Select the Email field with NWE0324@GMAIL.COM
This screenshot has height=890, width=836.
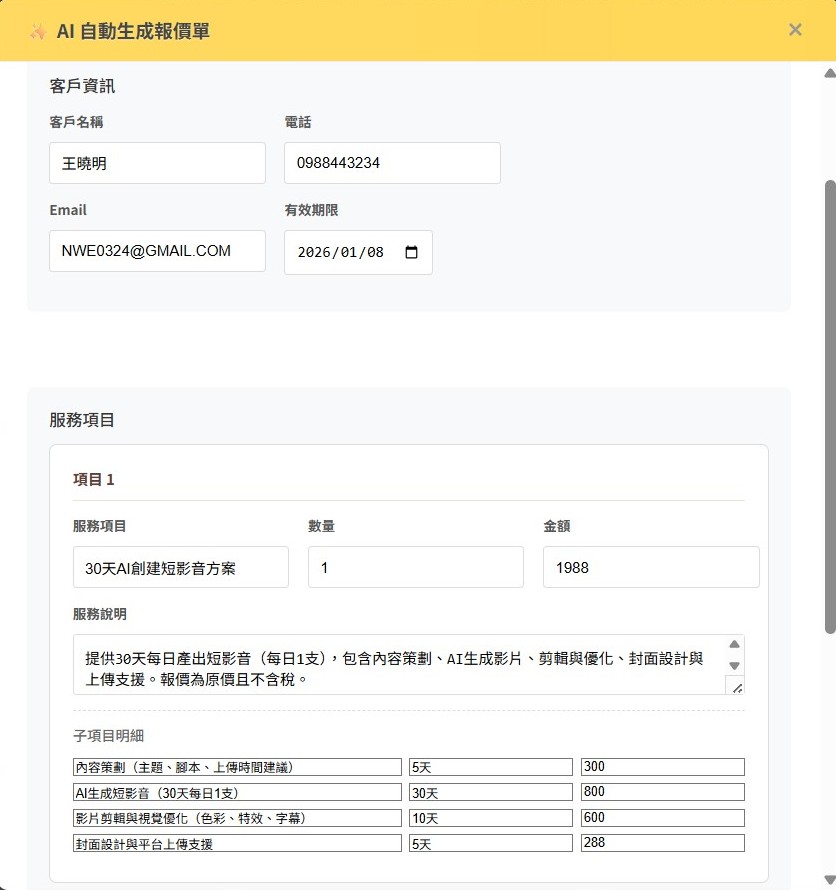tap(157, 251)
